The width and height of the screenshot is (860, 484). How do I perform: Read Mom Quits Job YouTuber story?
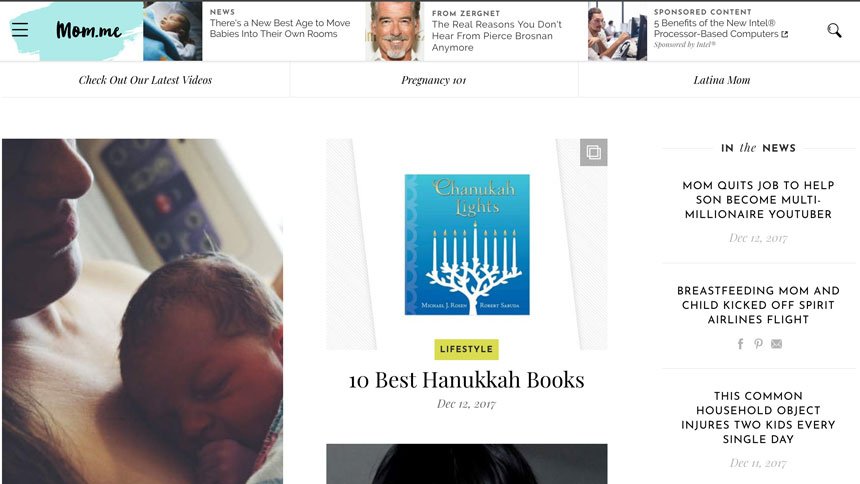click(x=758, y=200)
